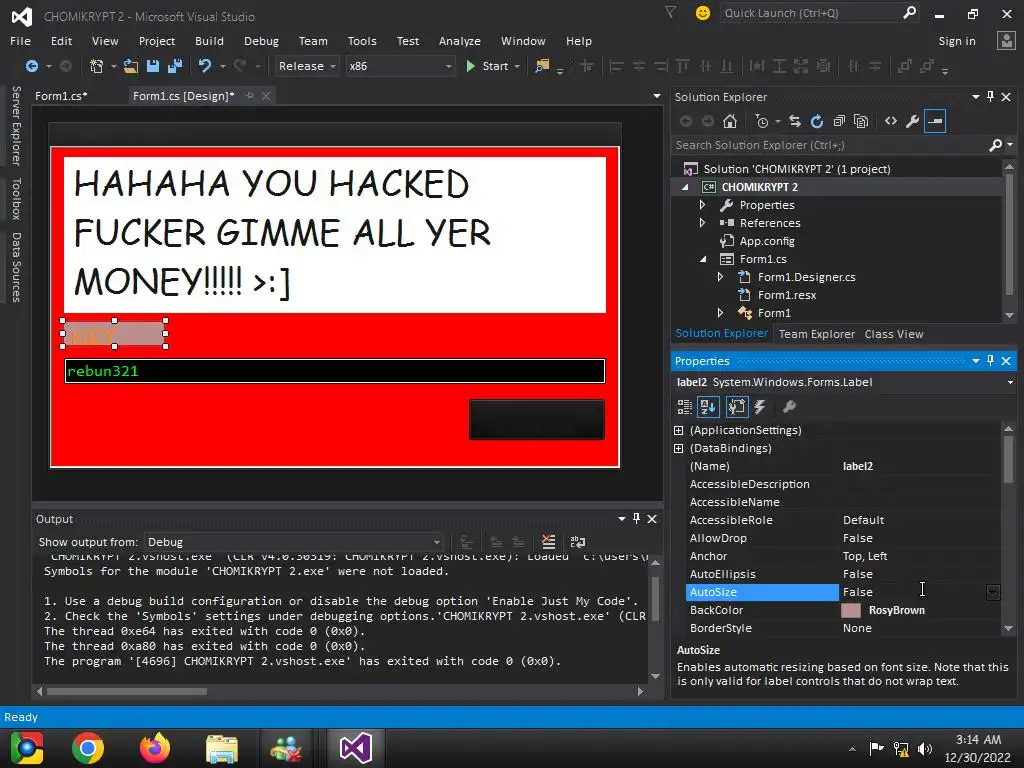
Task: Click the Output horizontal scrollbar thumb
Action: [x=127, y=691]
